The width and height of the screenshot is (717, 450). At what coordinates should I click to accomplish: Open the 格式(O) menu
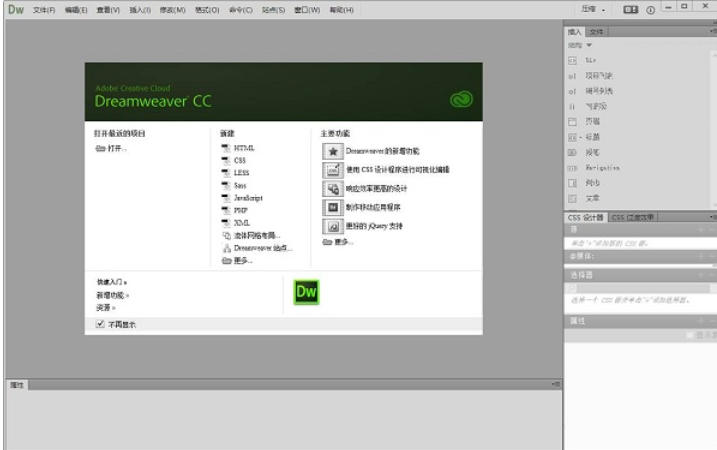(x=207, y=10)
